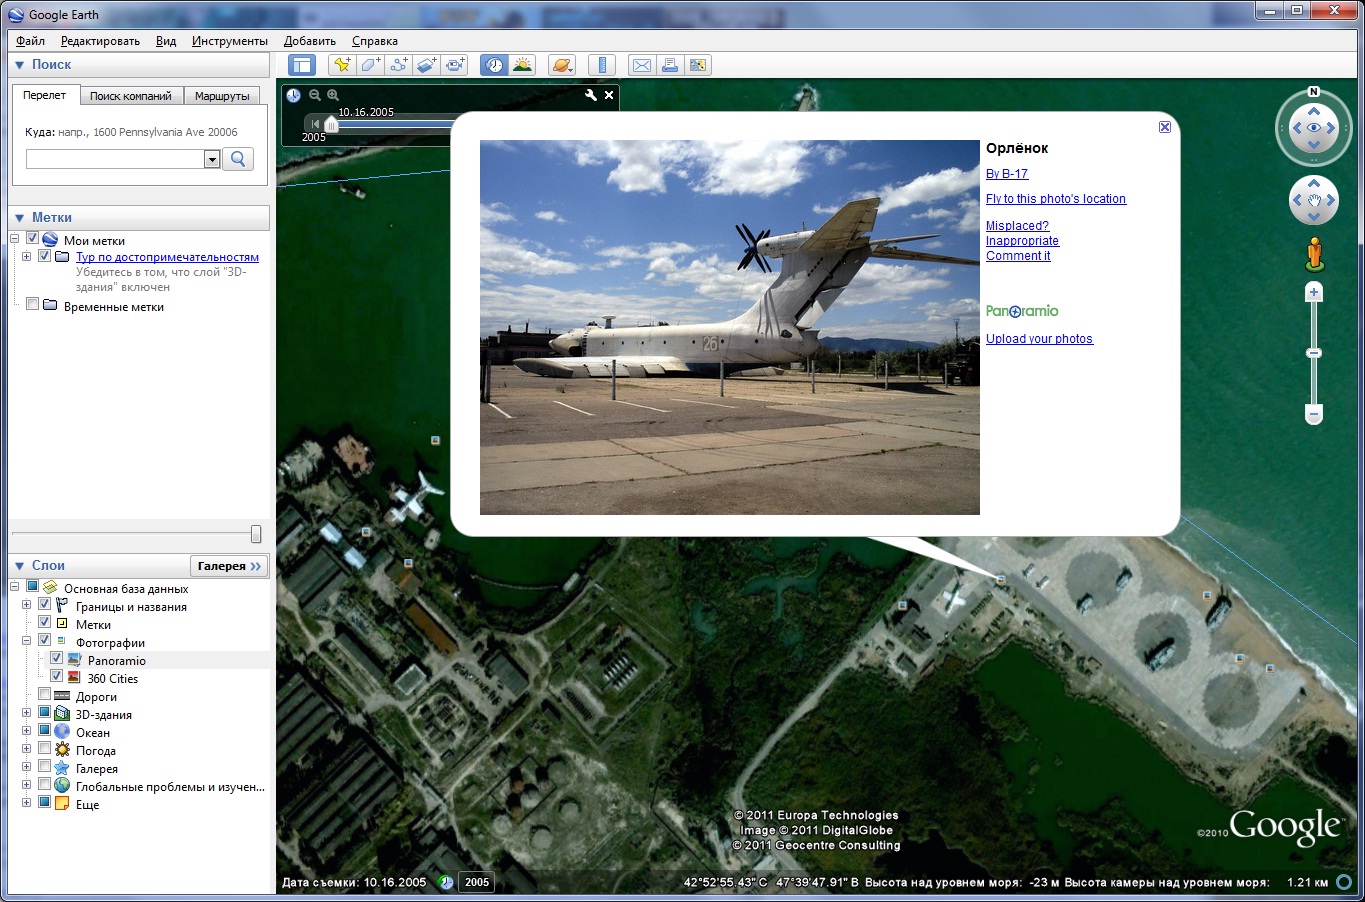Click the year 2005 button in status bar
The image size is (1365, 902).
pos(477,882)
